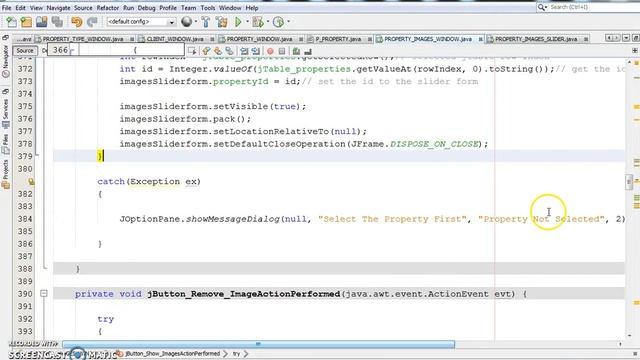Open the Profile menu
Image resolution: width=640 pixels, height=360 pixels.
(168, 8)
